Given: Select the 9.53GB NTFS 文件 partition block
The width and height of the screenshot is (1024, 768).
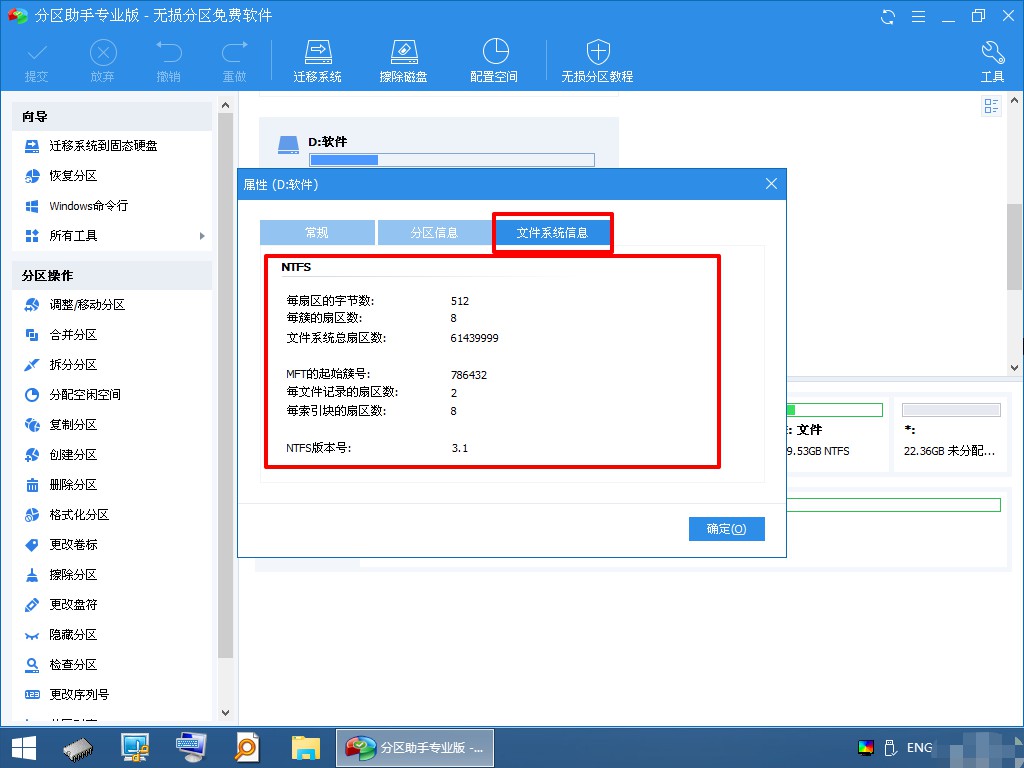Looking at the screenshot, I should coord(836,434).
